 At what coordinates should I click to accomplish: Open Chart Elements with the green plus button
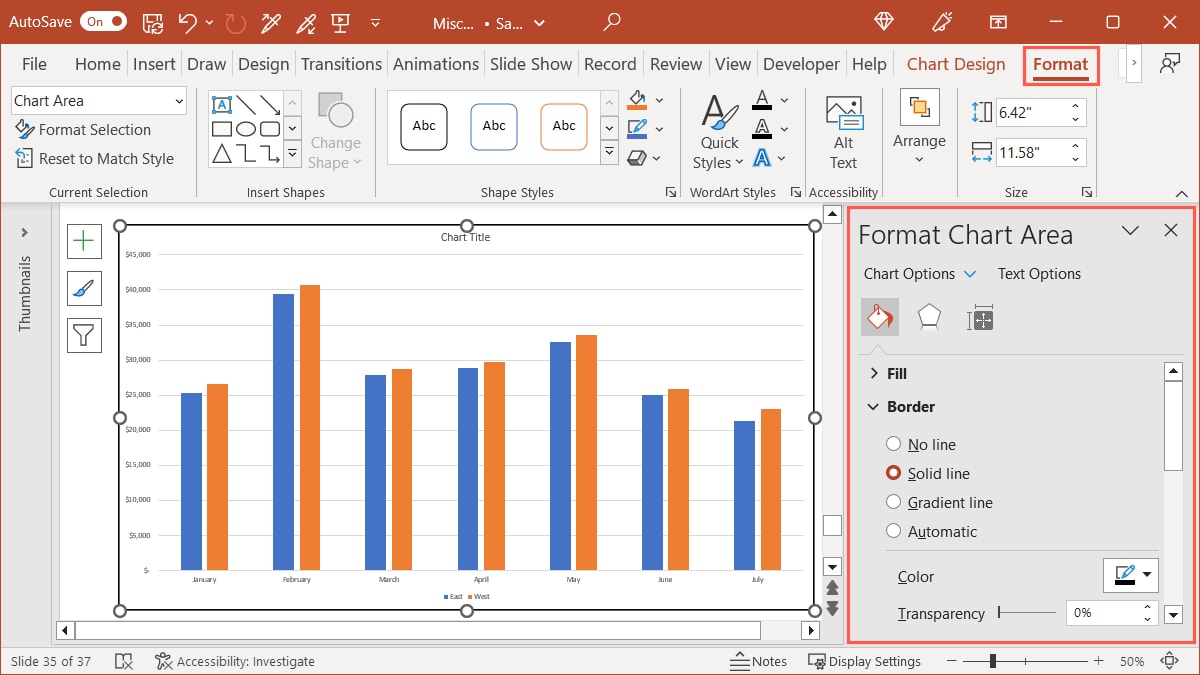point(84,241)
